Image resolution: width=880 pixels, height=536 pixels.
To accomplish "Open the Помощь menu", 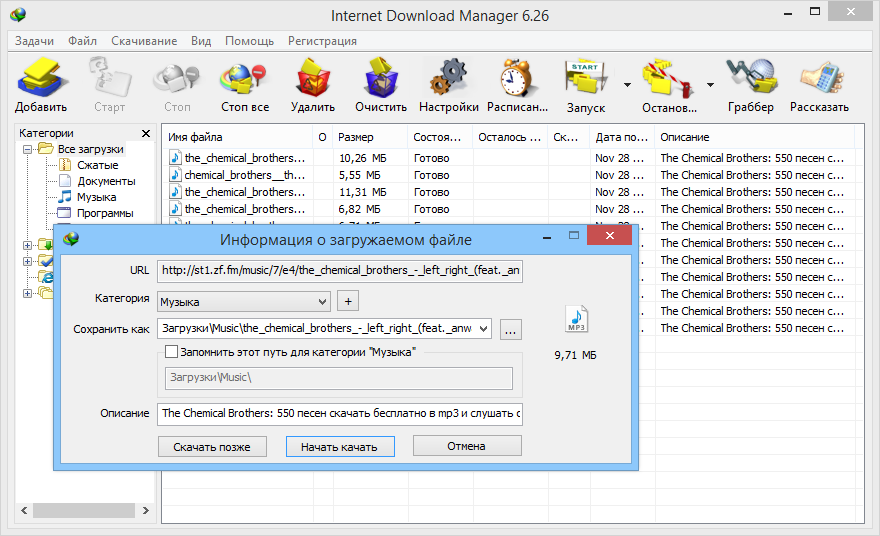I will click(x=250, y=41).
